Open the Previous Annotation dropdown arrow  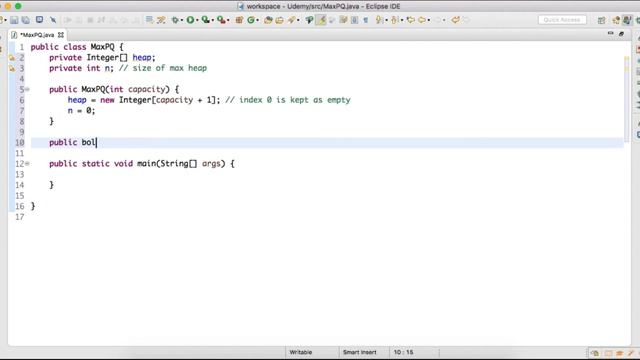pos(402,20)
